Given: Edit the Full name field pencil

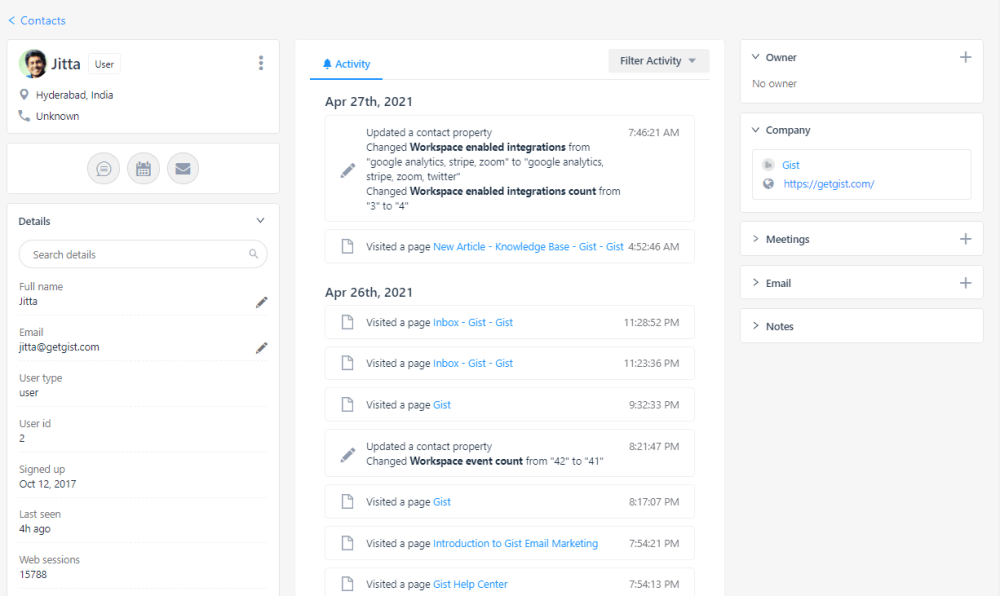Looking at the screenshot, I should point(261,302).
